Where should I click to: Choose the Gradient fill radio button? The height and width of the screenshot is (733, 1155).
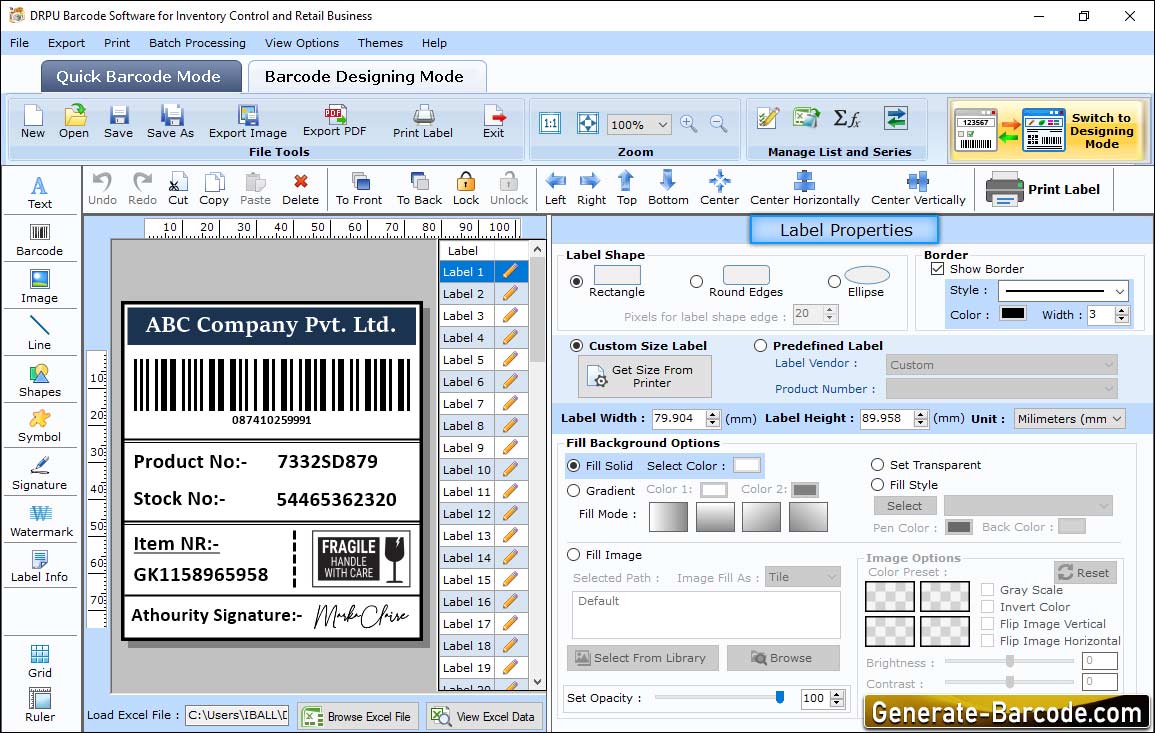574,491
